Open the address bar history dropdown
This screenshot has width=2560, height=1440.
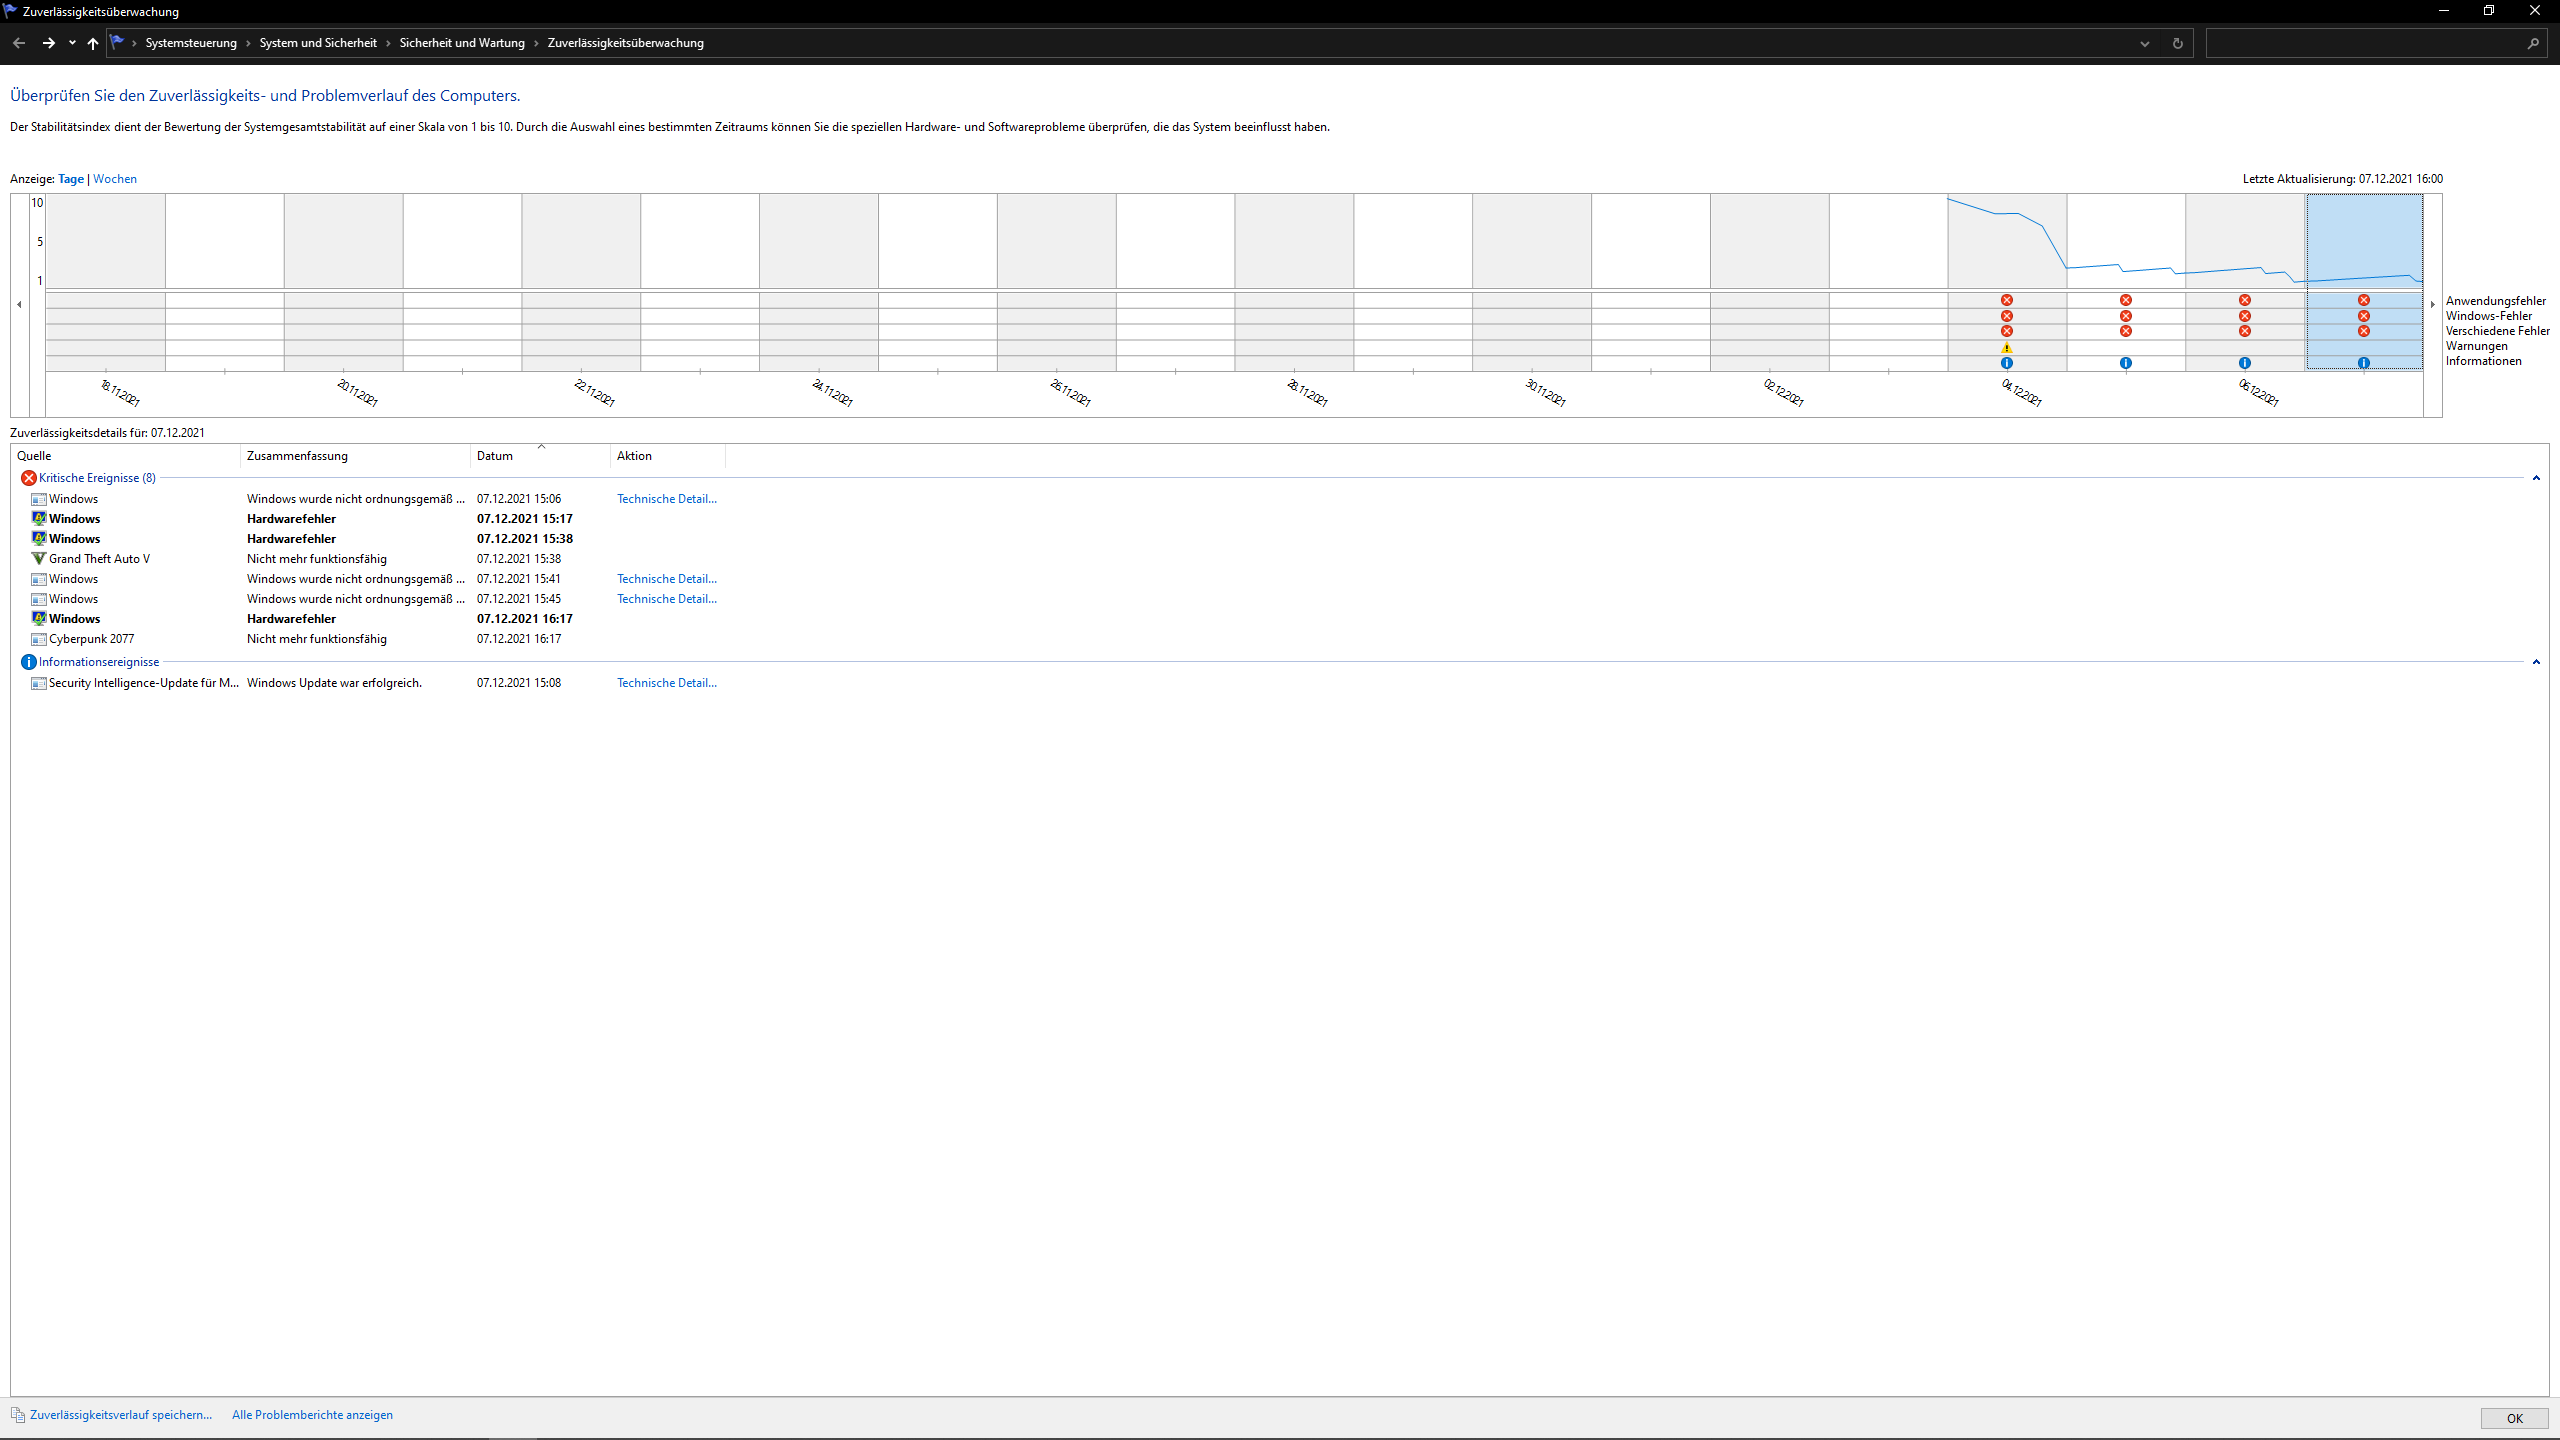pyautogui.click(x=2144, y=43)
